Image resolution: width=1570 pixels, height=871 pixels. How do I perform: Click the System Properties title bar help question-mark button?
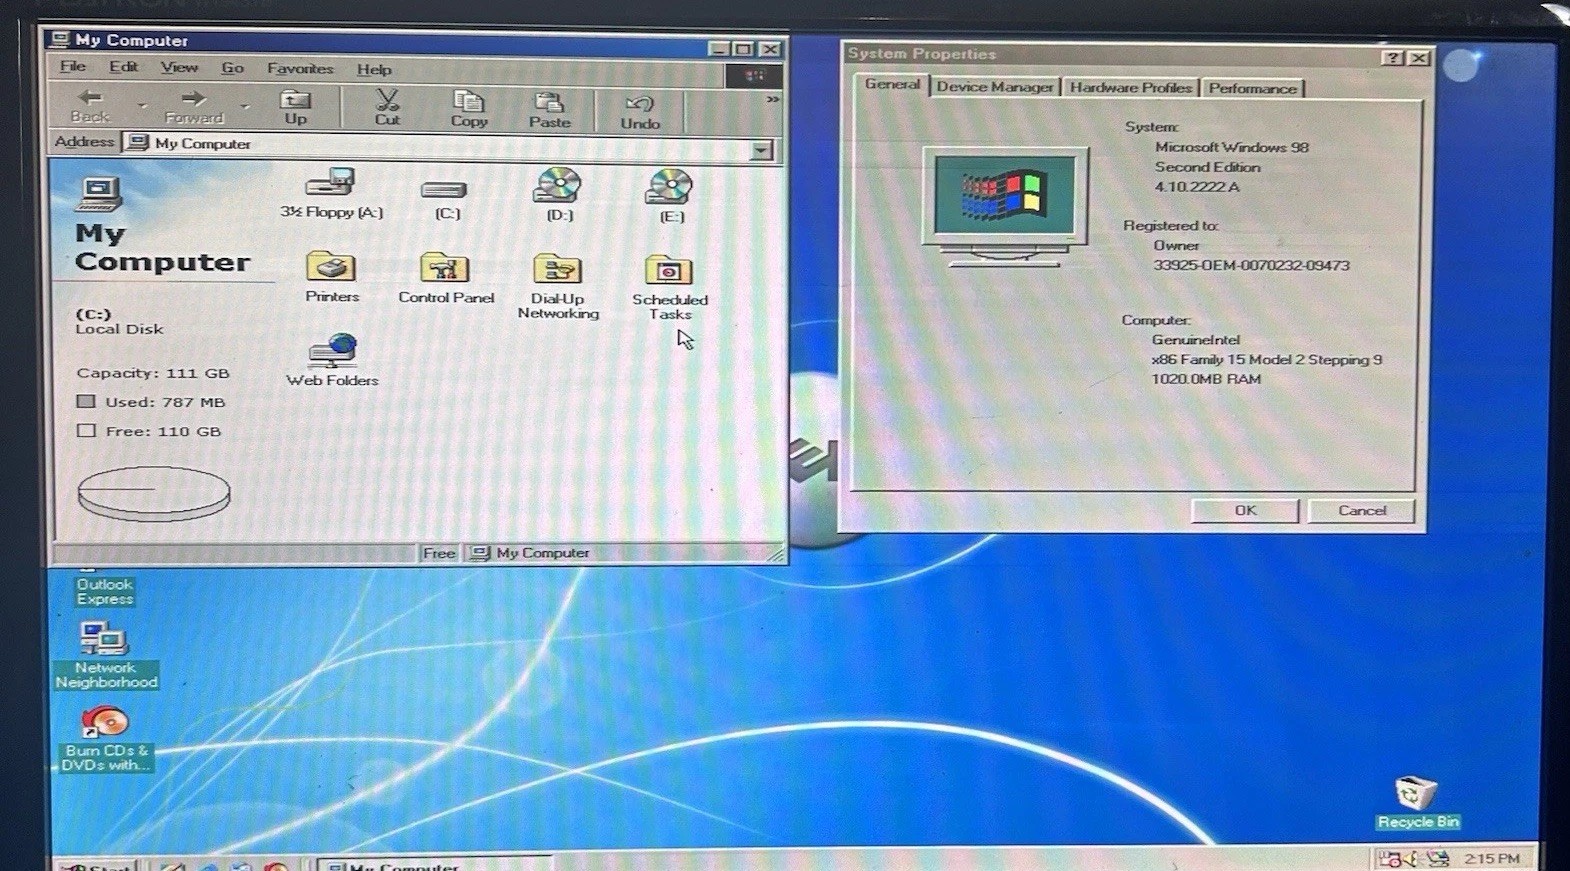click(x=1394, y=58)
